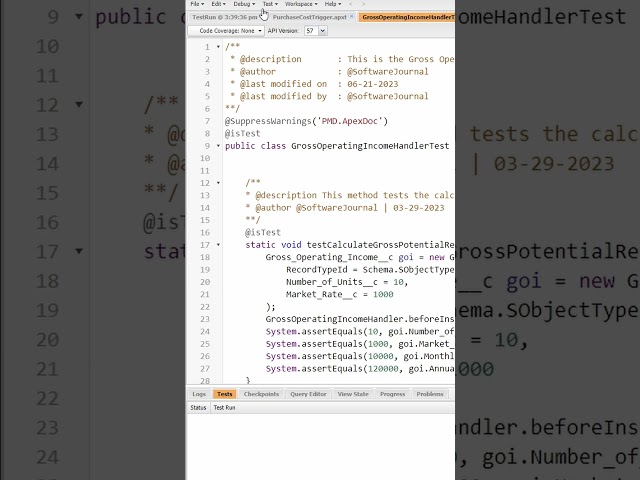Viewport: 640px width, 480px height.
Task: Click the class name GrossOperatingIncomeHandlerTest
Action: [370, 146]
